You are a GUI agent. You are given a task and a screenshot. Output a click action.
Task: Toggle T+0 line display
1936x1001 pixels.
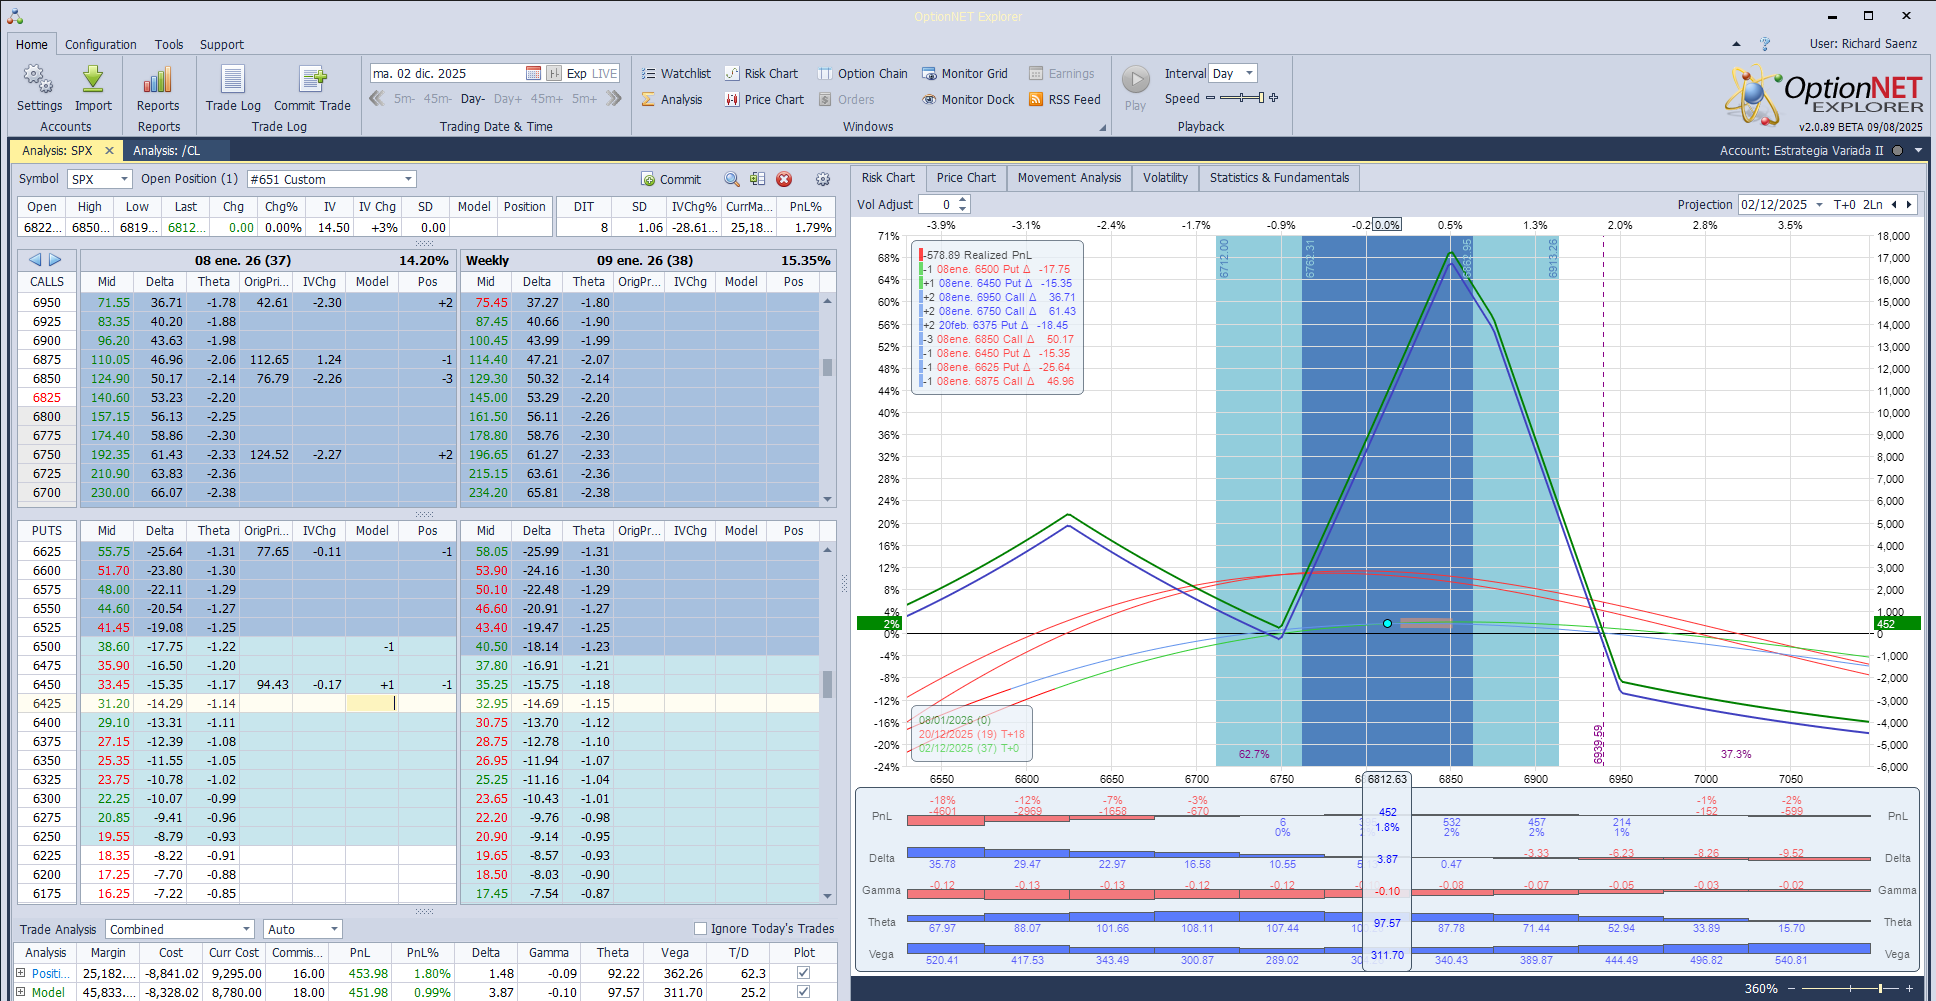pyautogui.click(x=1844, y=204)
